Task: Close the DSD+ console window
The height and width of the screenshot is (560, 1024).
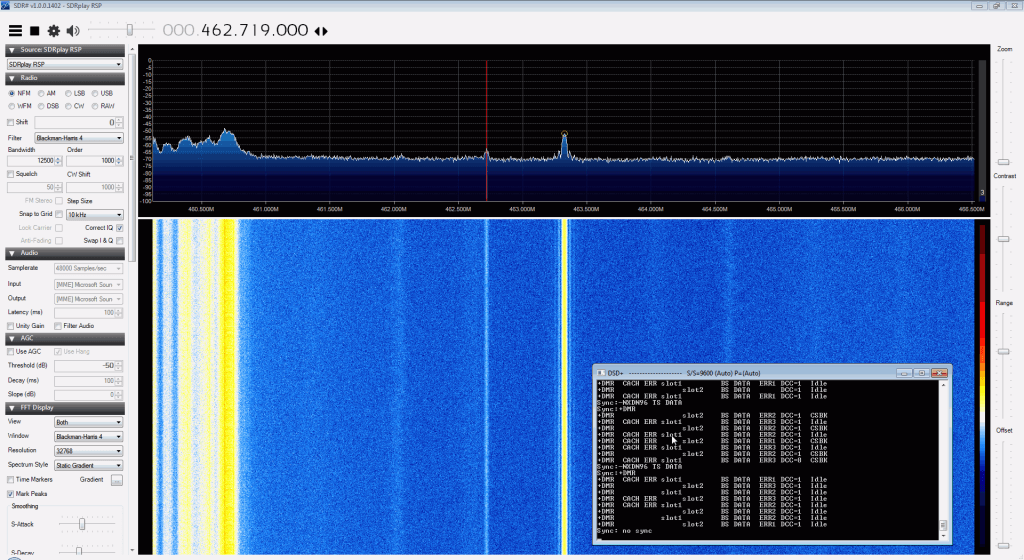Action: point(939,373)
